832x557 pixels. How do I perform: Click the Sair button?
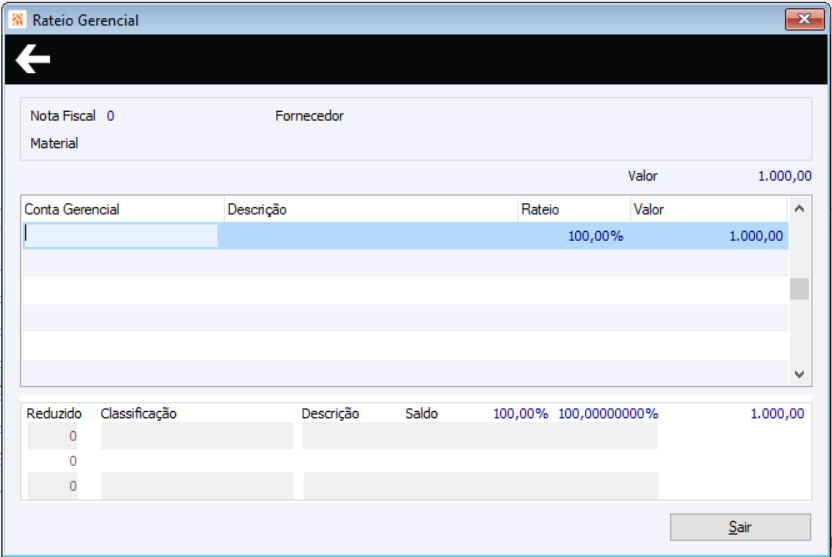740,527
